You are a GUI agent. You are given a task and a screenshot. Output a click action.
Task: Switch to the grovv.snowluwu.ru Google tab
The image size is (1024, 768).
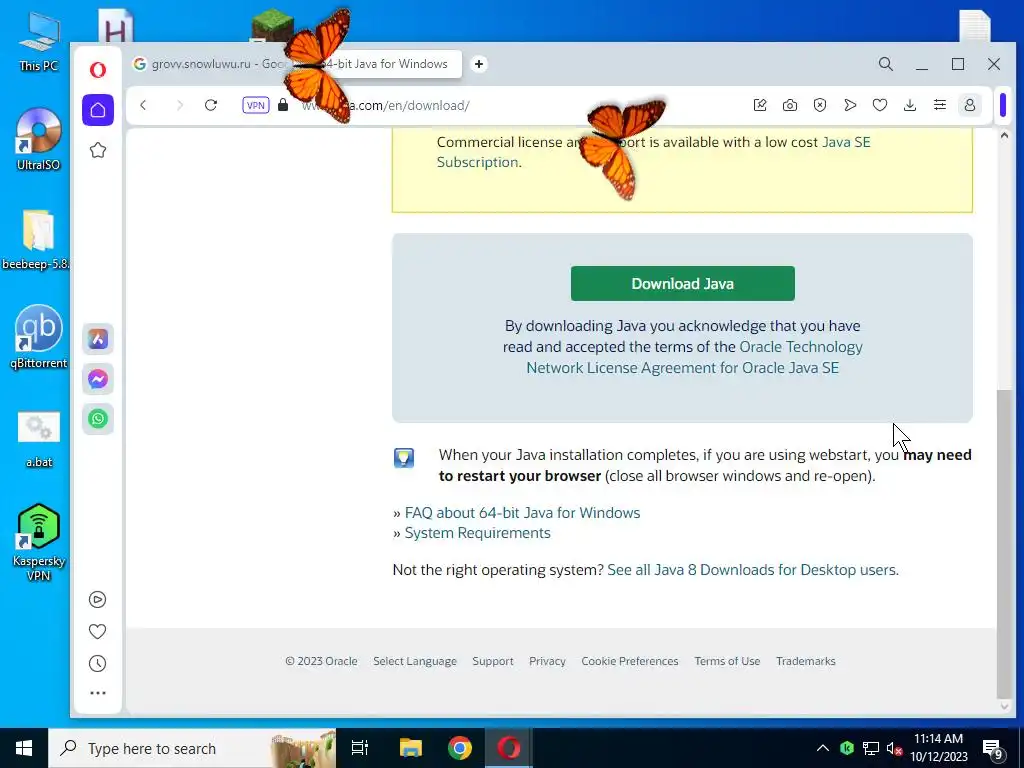click(208, 64)
